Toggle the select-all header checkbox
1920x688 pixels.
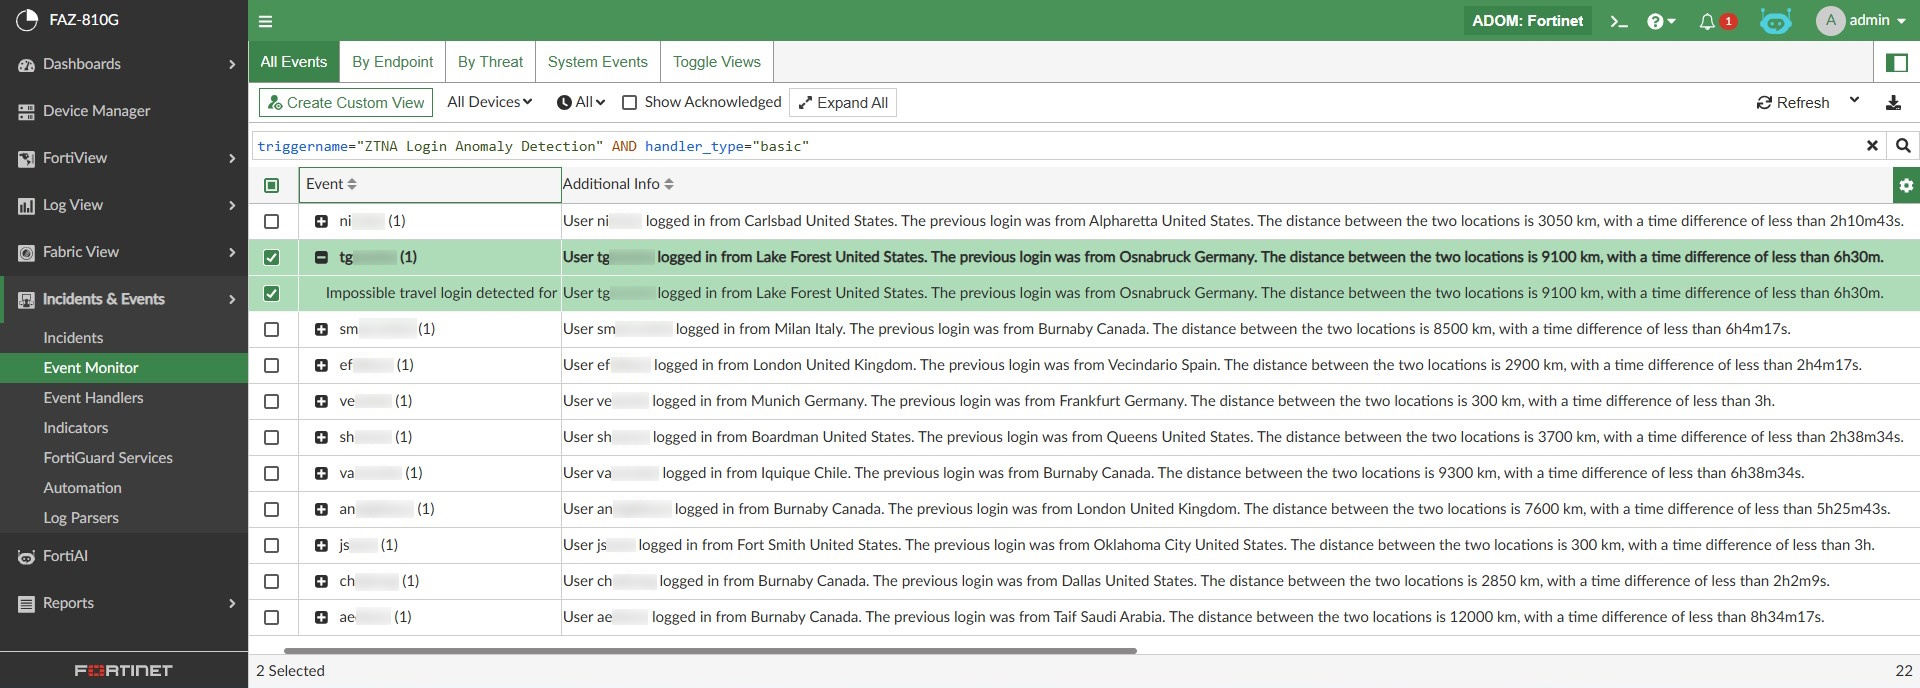click(x=271, y=185)
